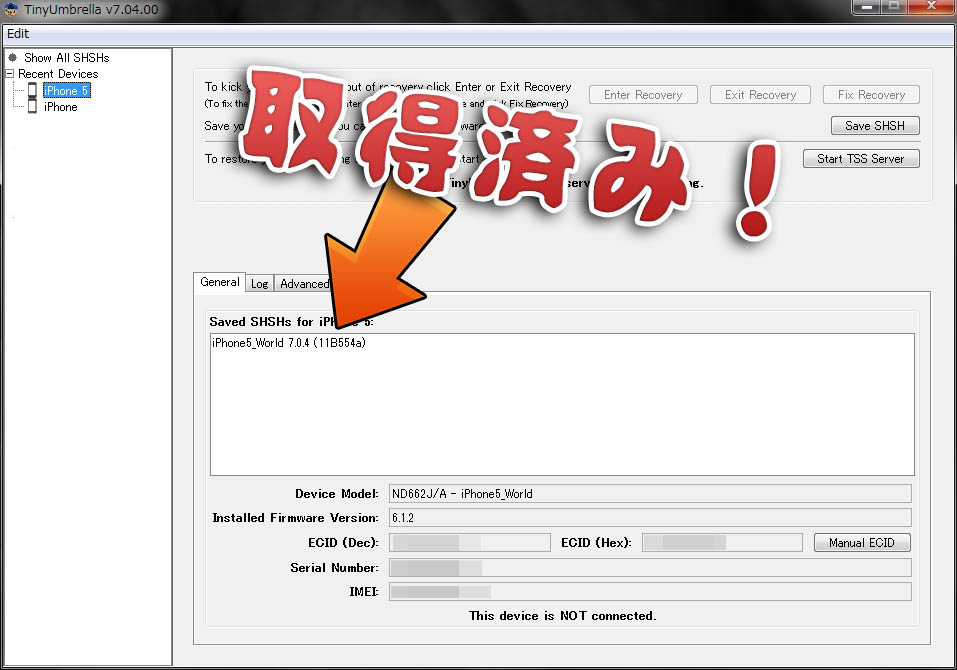Click the Exit Recovery button
This screenshot has height=670, width=957.
(x=760, y=95)
